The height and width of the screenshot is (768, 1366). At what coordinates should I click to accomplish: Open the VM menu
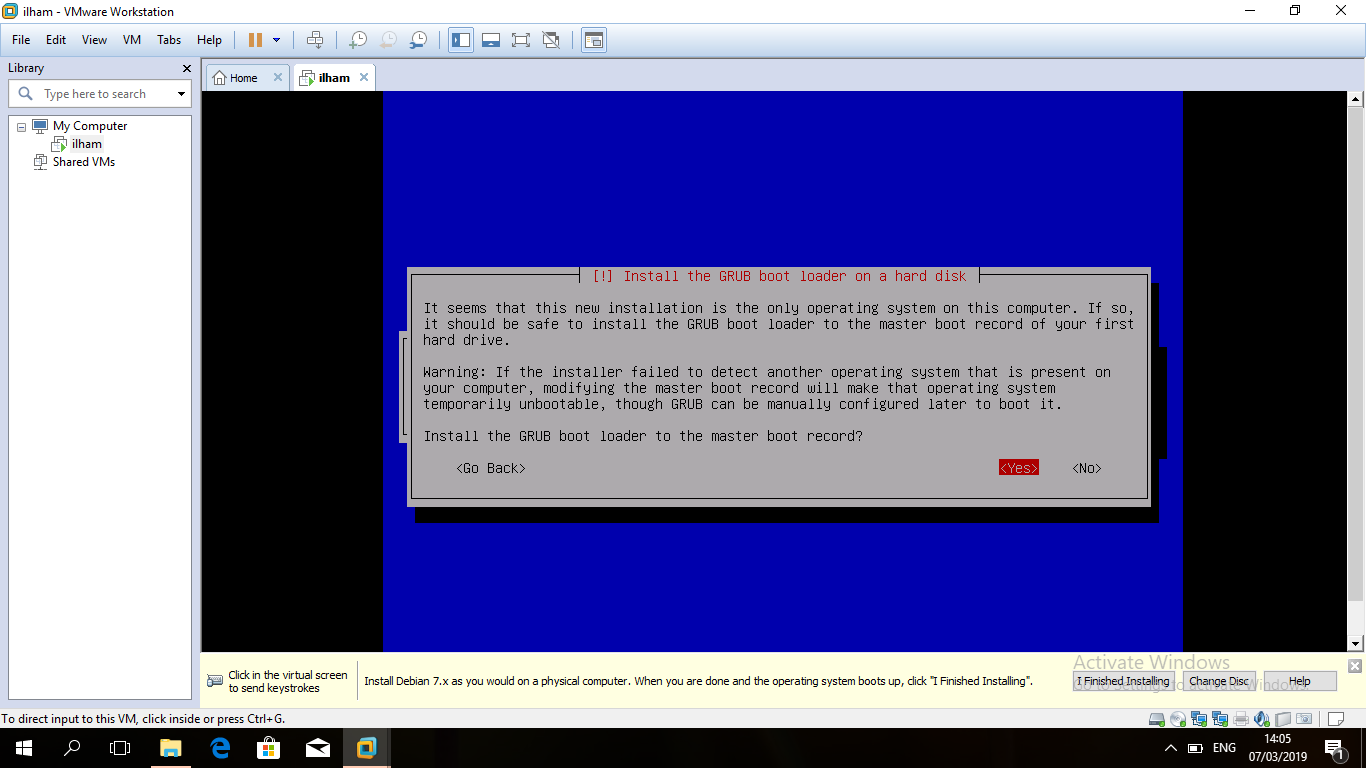(x=132, y=40)
